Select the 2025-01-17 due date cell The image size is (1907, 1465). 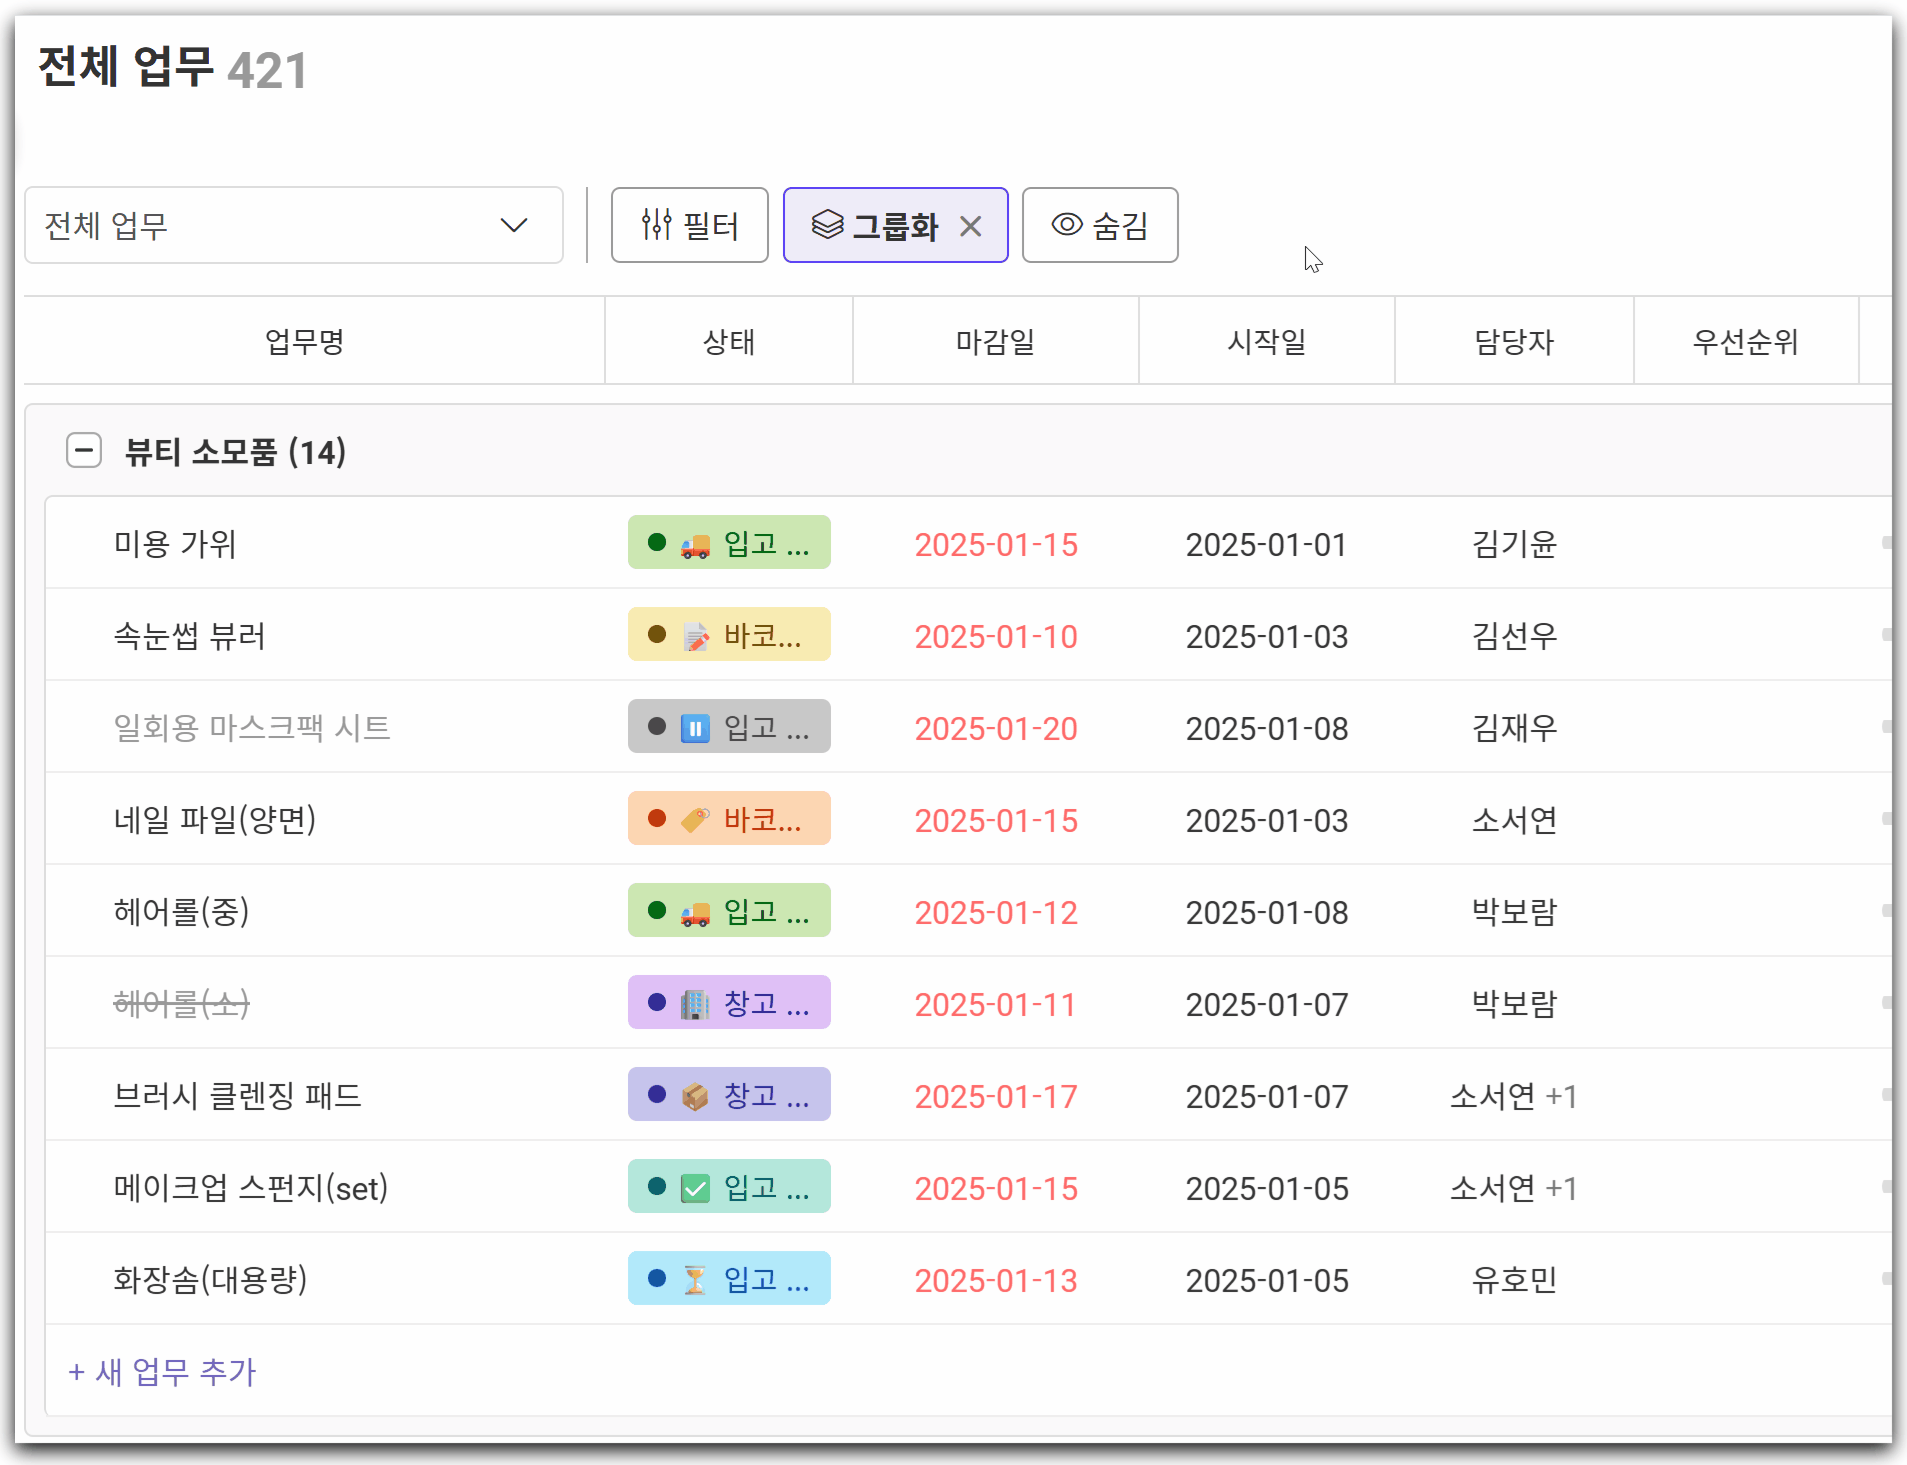pos(995,1096)
